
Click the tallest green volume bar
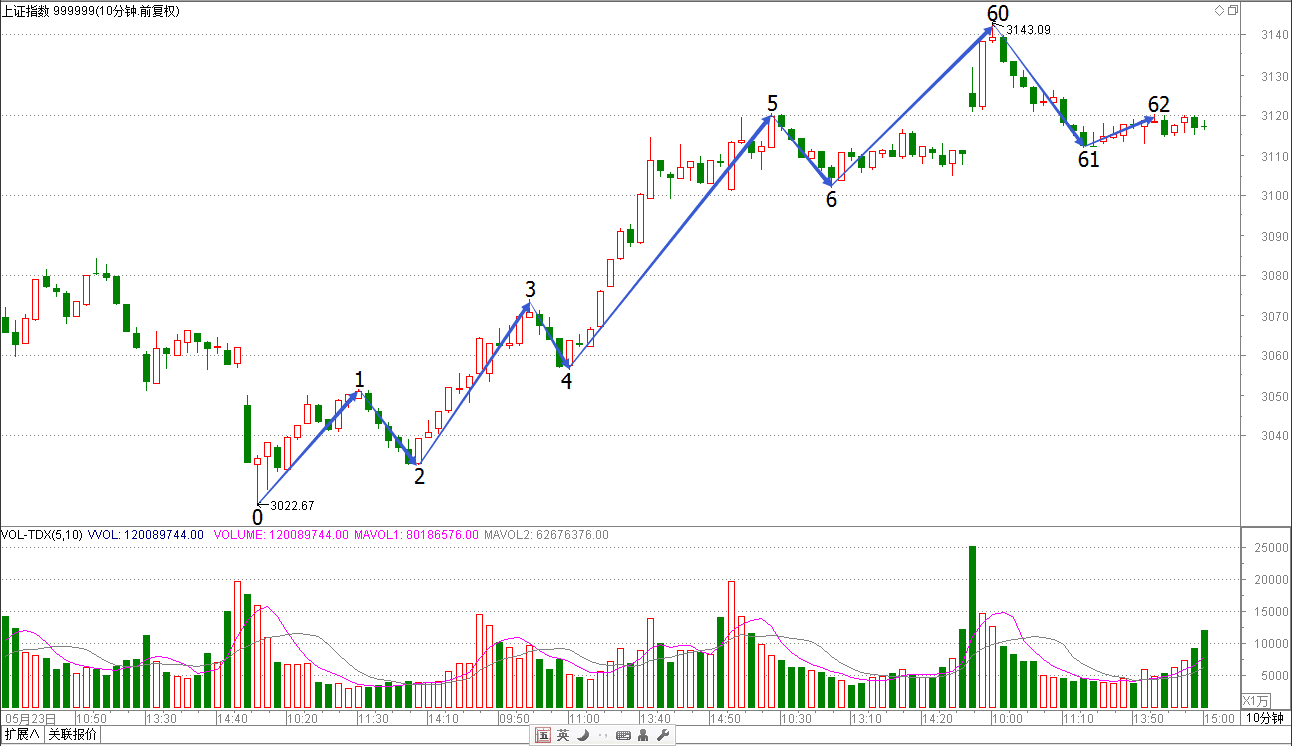[x=972, y=628]
